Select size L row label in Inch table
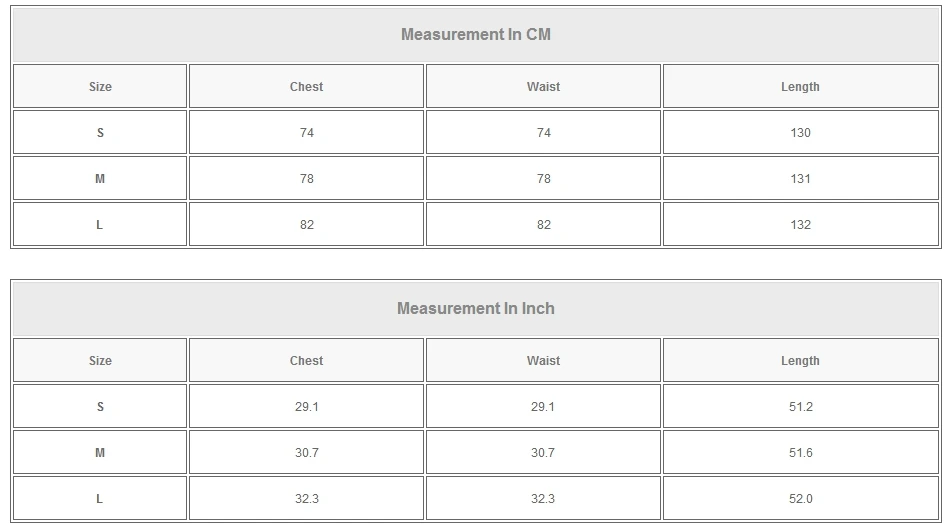 coord(100,499)
